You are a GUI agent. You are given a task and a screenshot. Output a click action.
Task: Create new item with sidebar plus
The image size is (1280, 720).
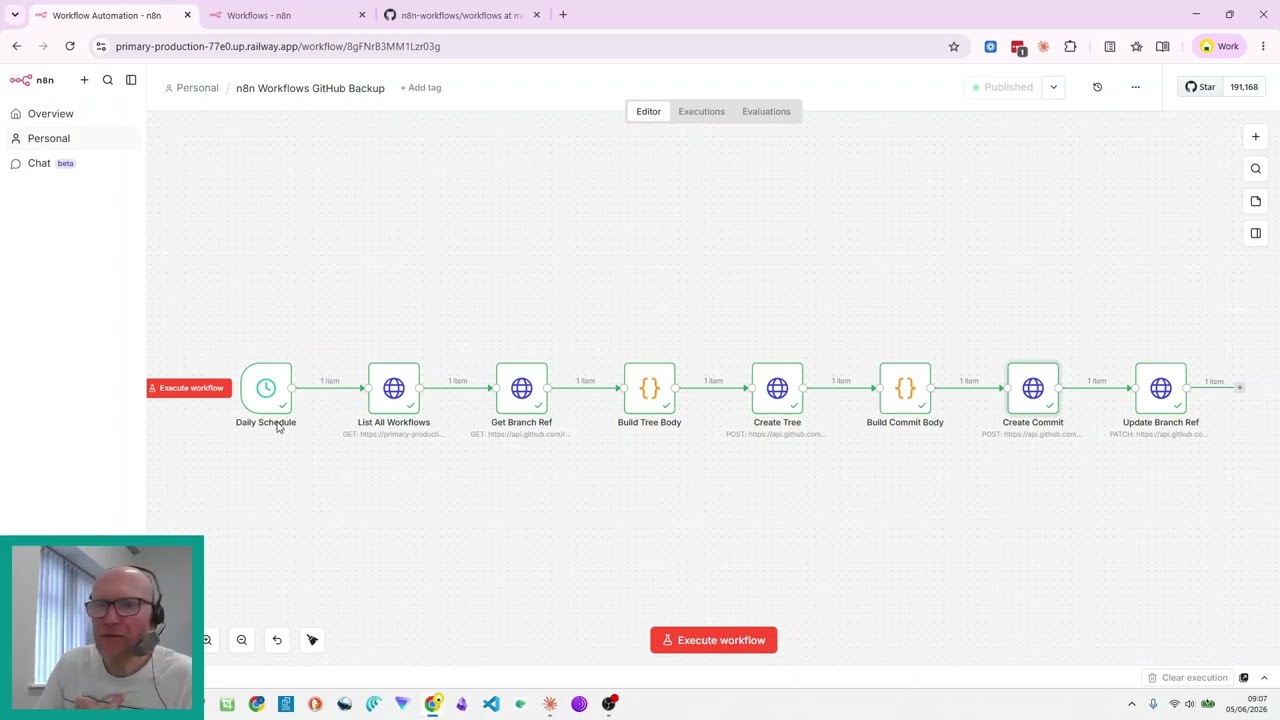[84, 80]
